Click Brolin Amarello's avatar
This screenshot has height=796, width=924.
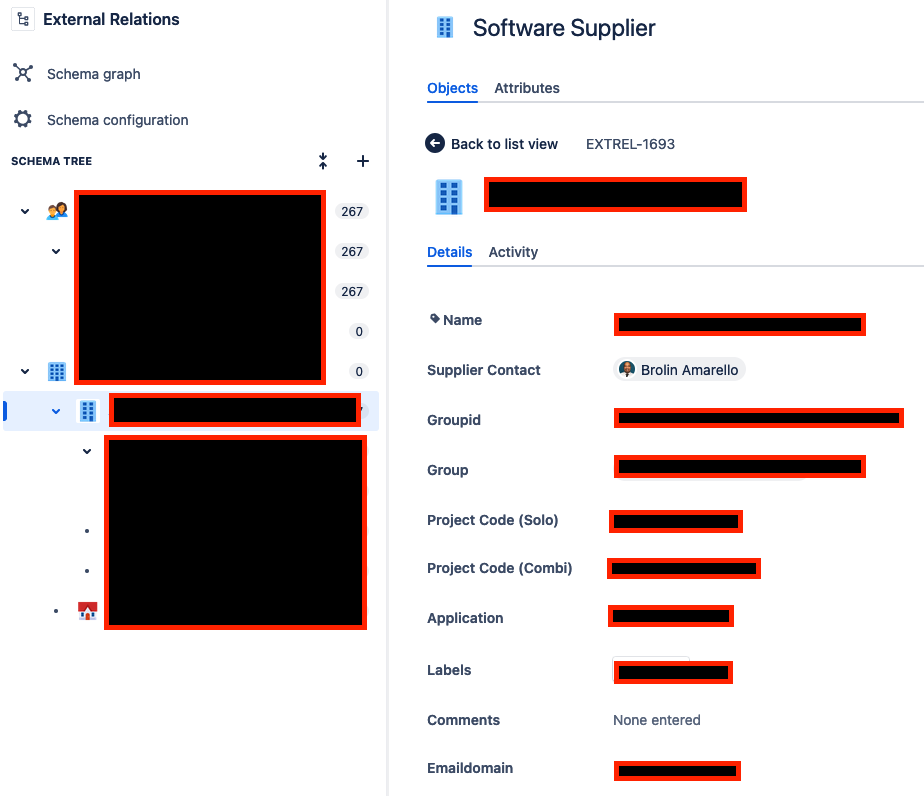pos(626,369)
